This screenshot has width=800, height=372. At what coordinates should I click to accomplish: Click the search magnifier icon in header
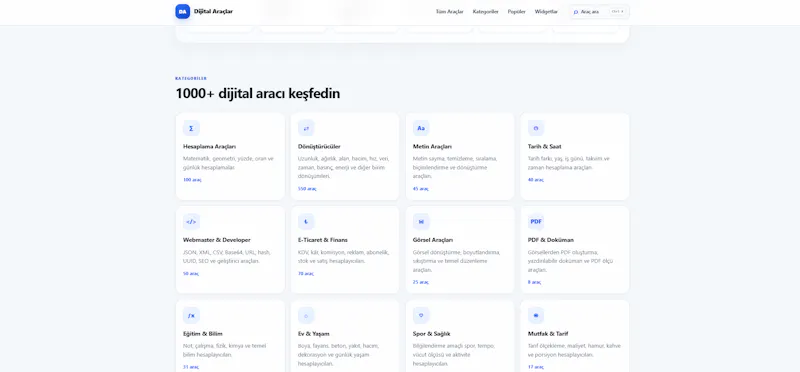pos(576,12)
